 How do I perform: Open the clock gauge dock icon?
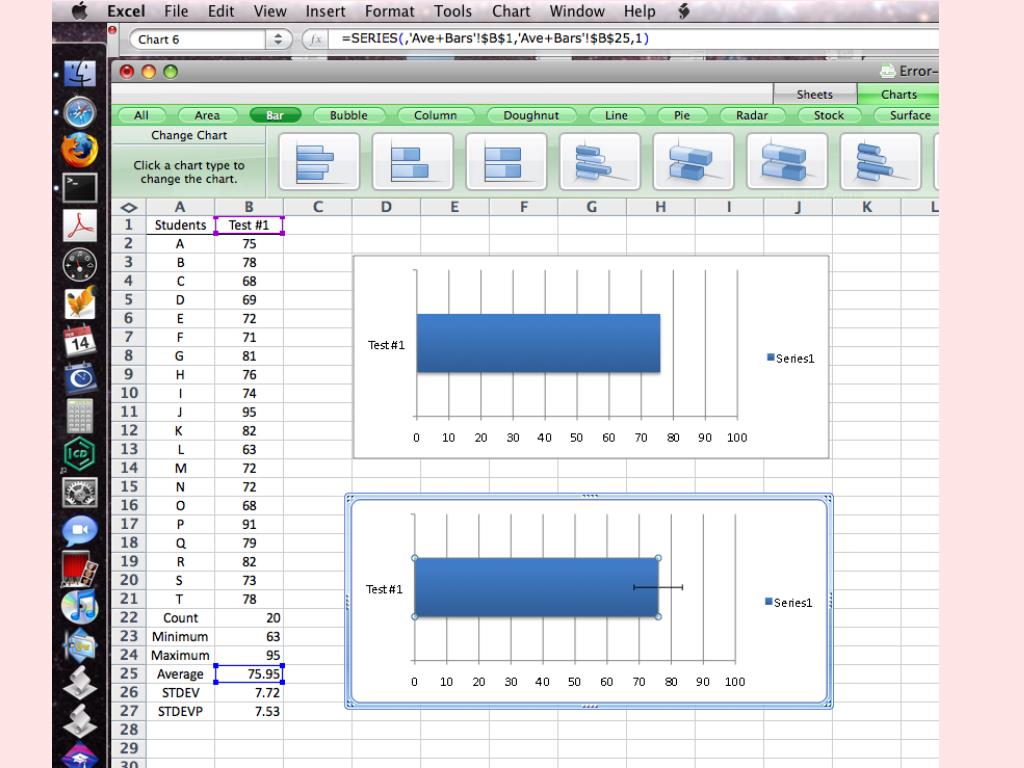click(80, 265)
